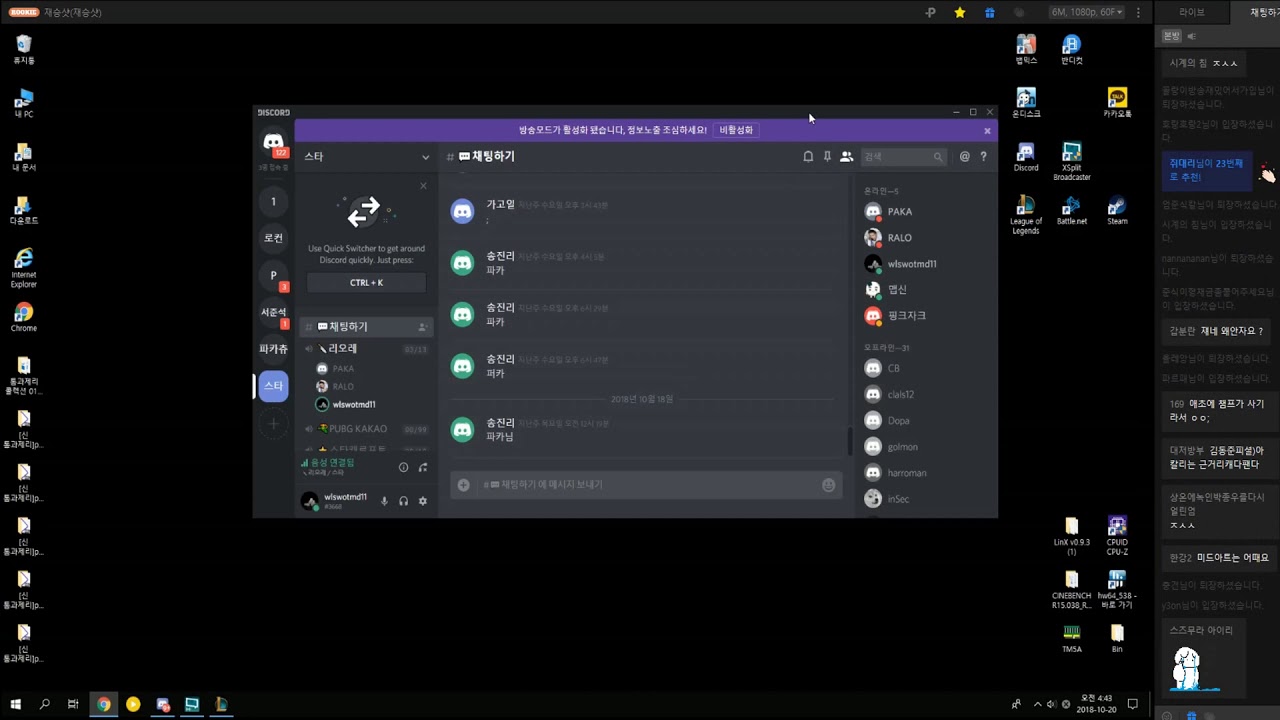Toggle headphone deafen in the user panel

pyautogui.click(x=403, y=501)
